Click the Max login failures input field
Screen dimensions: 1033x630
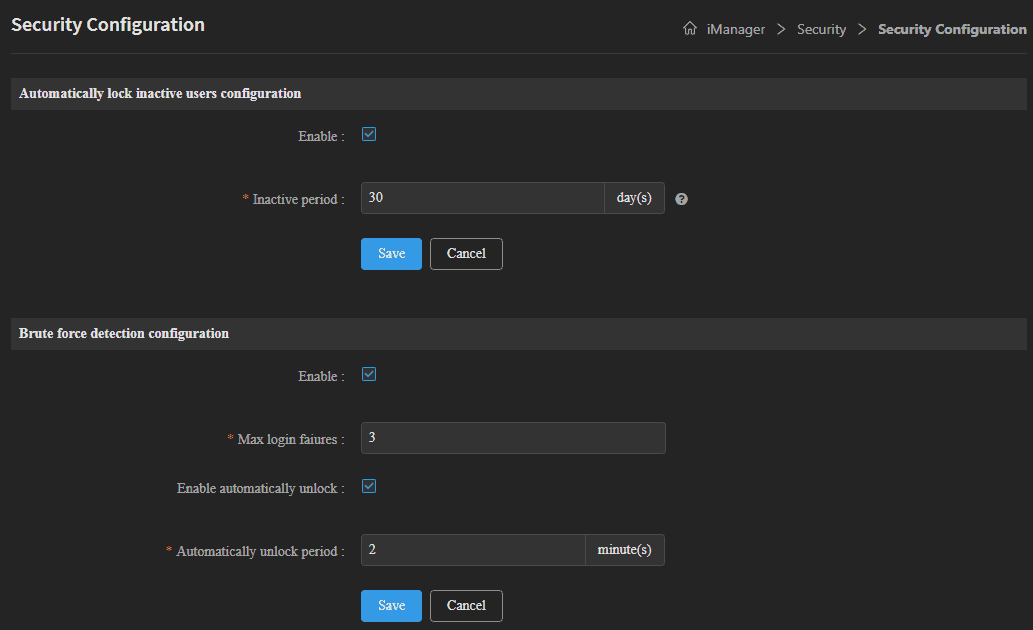[x=513, y=438]
